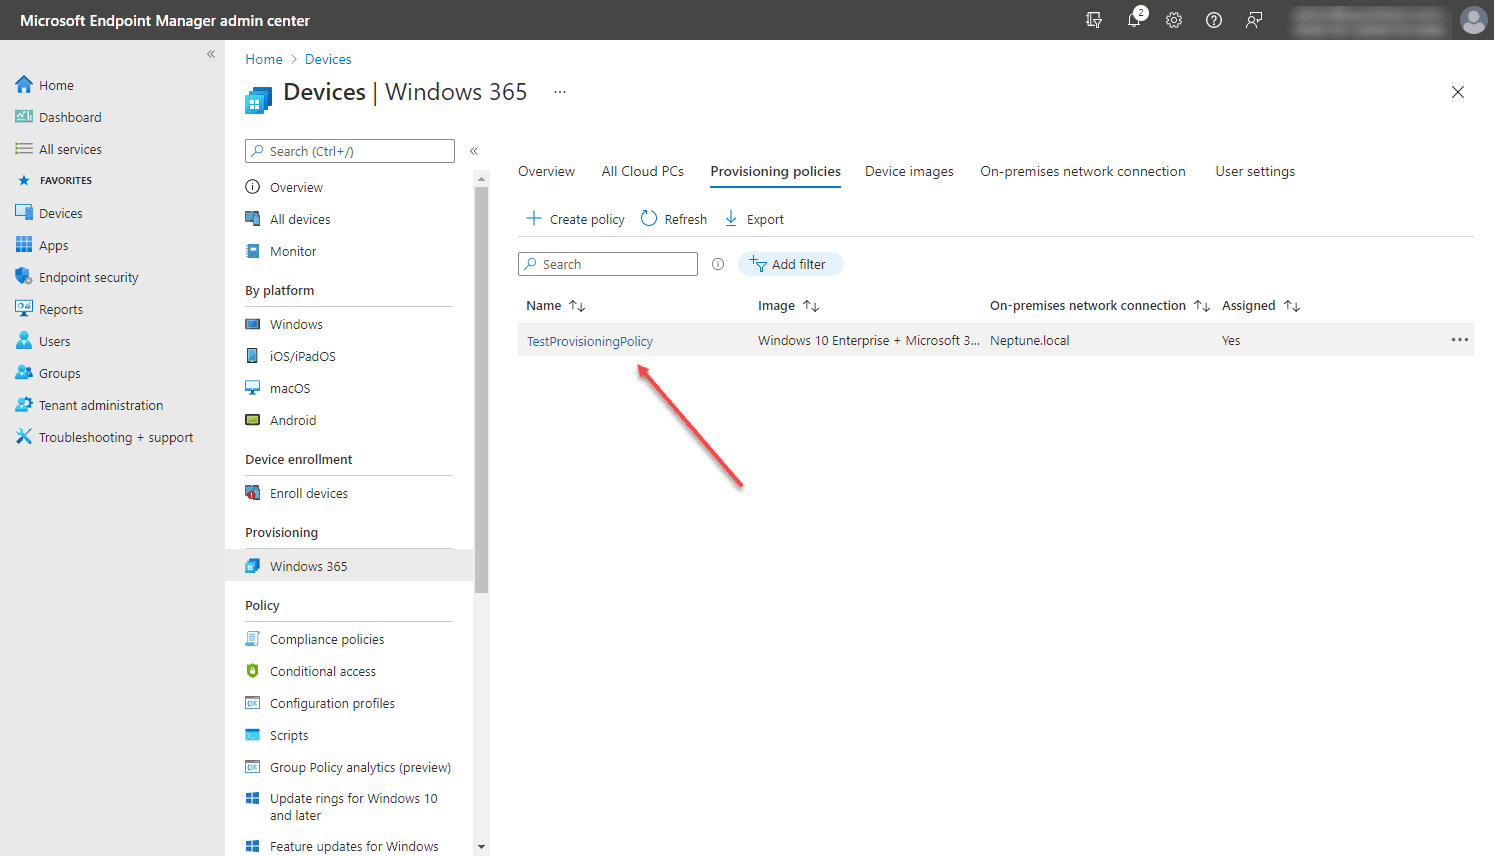Click Create policy
The image size is (1494, 856).
tap(575, 218)
